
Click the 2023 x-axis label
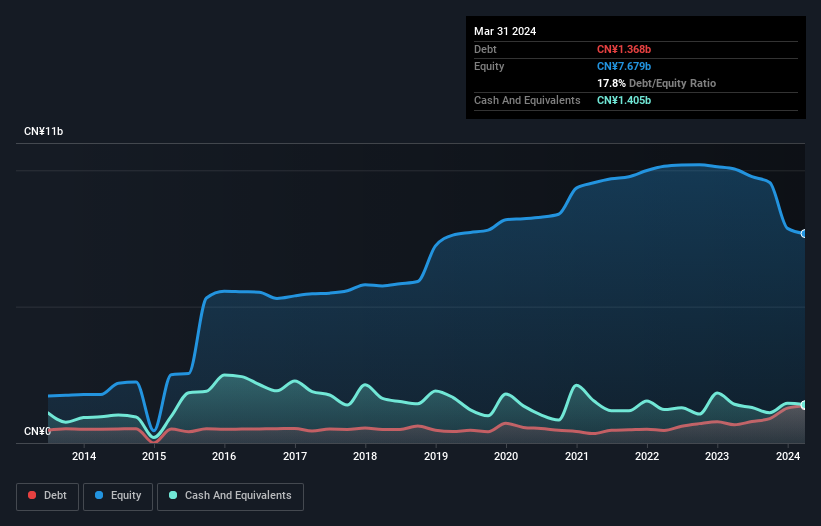click(x=717, y=456)
